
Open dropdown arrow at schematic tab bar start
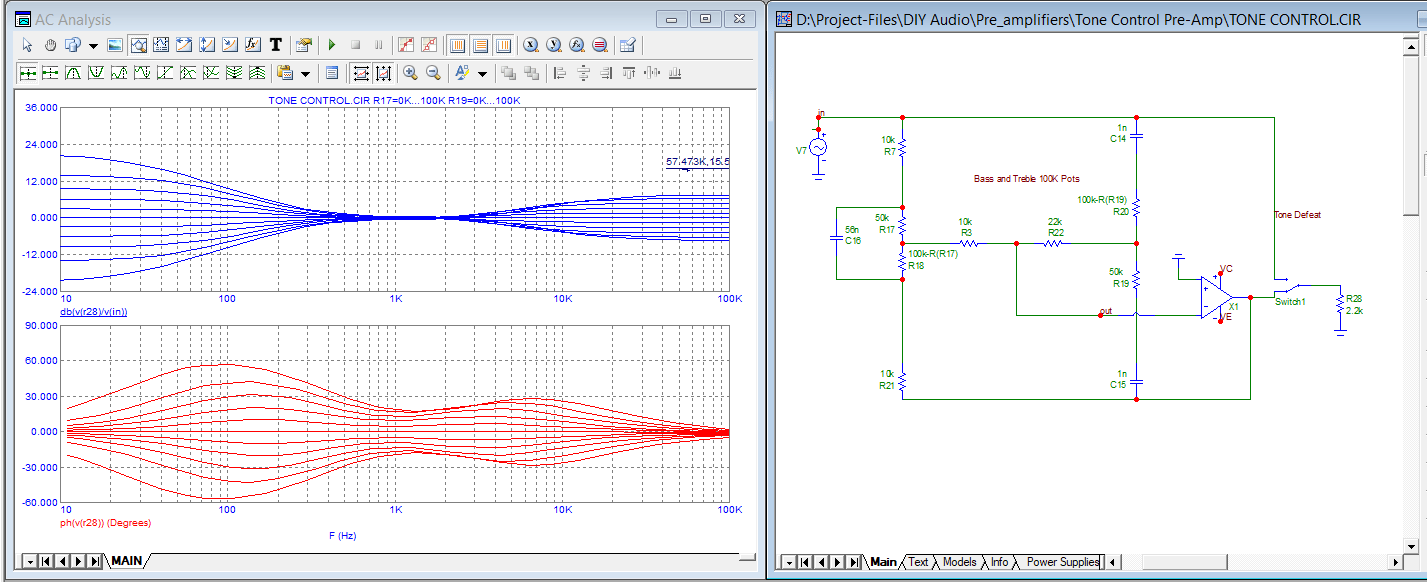coord(788,562)
